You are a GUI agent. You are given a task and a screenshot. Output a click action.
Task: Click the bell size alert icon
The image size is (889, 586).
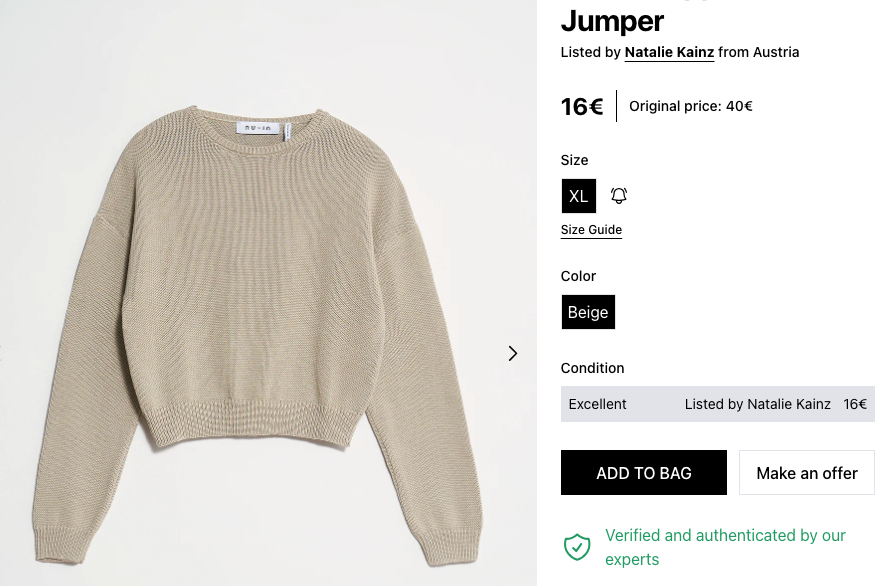point(619,196)
